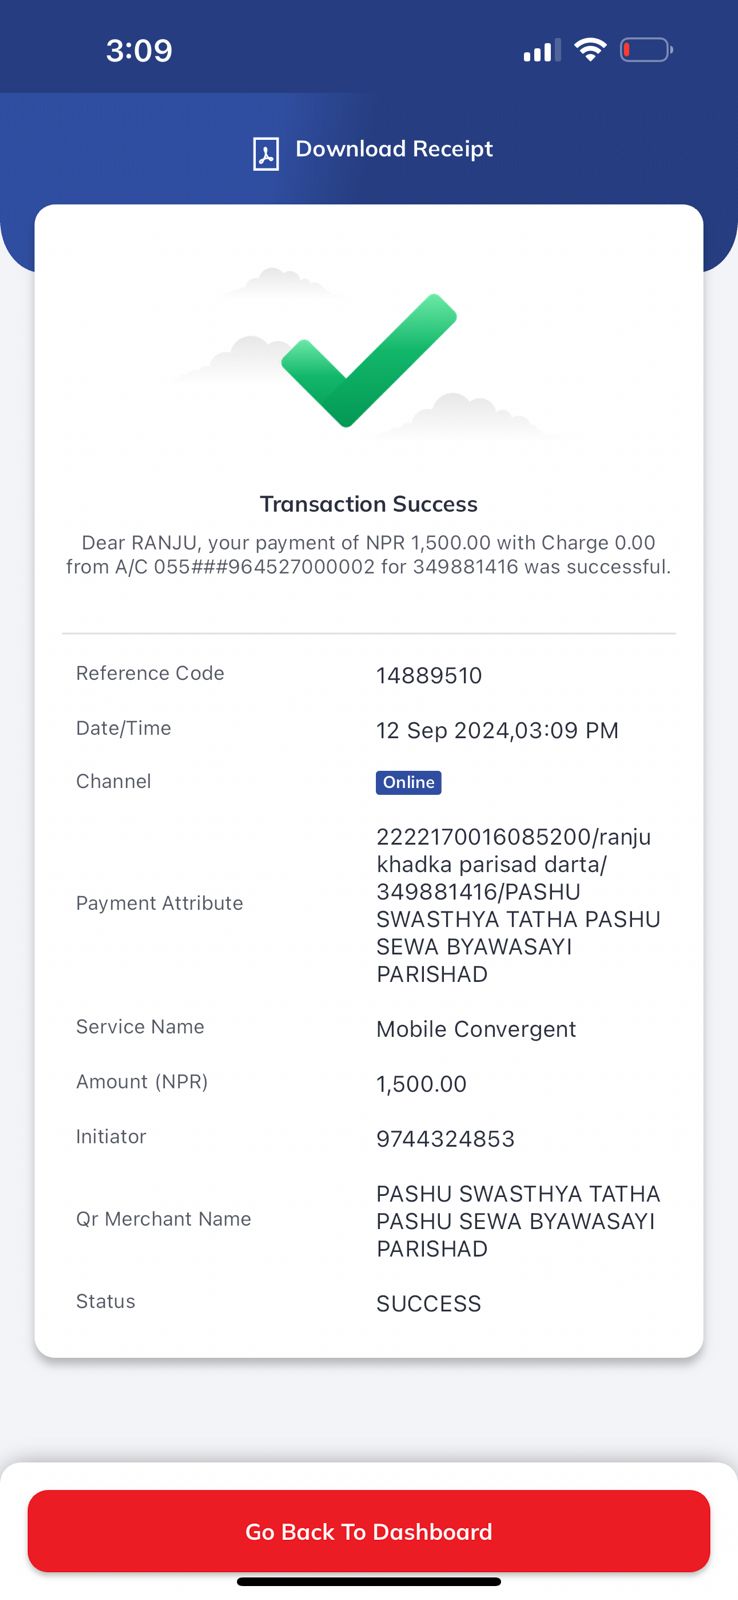Screen dimensions: 738x1600
Task: Tap the Transaction Success heading
Action: 369,504
